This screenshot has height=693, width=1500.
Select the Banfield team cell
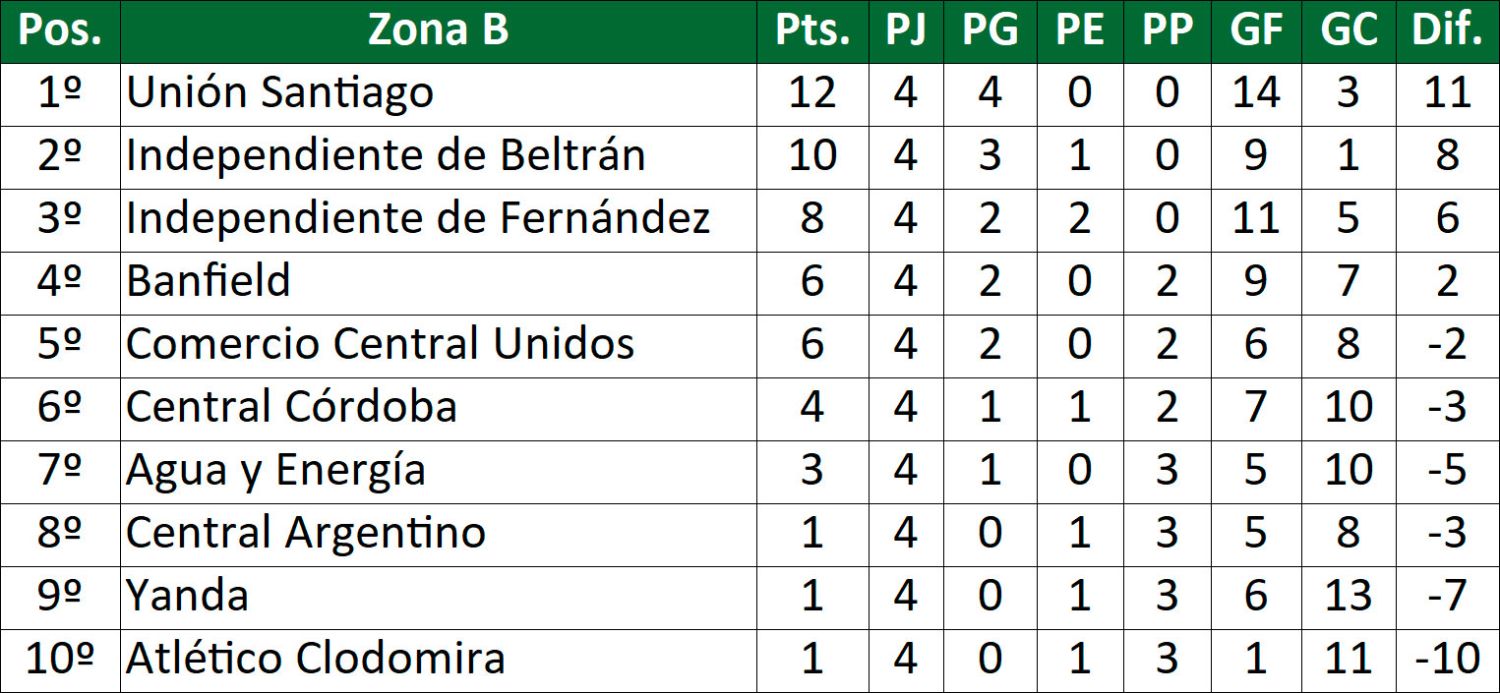pos(208,283)
